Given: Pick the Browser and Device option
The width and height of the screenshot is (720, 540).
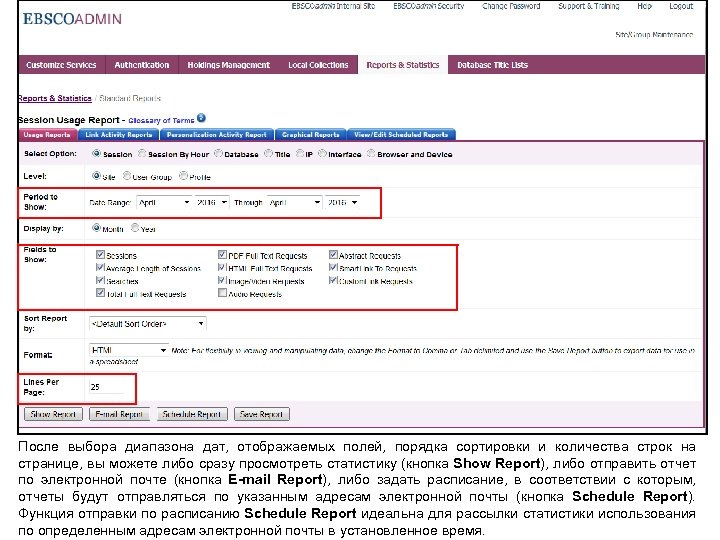Looking at the screenshot, I should [371, 153].
